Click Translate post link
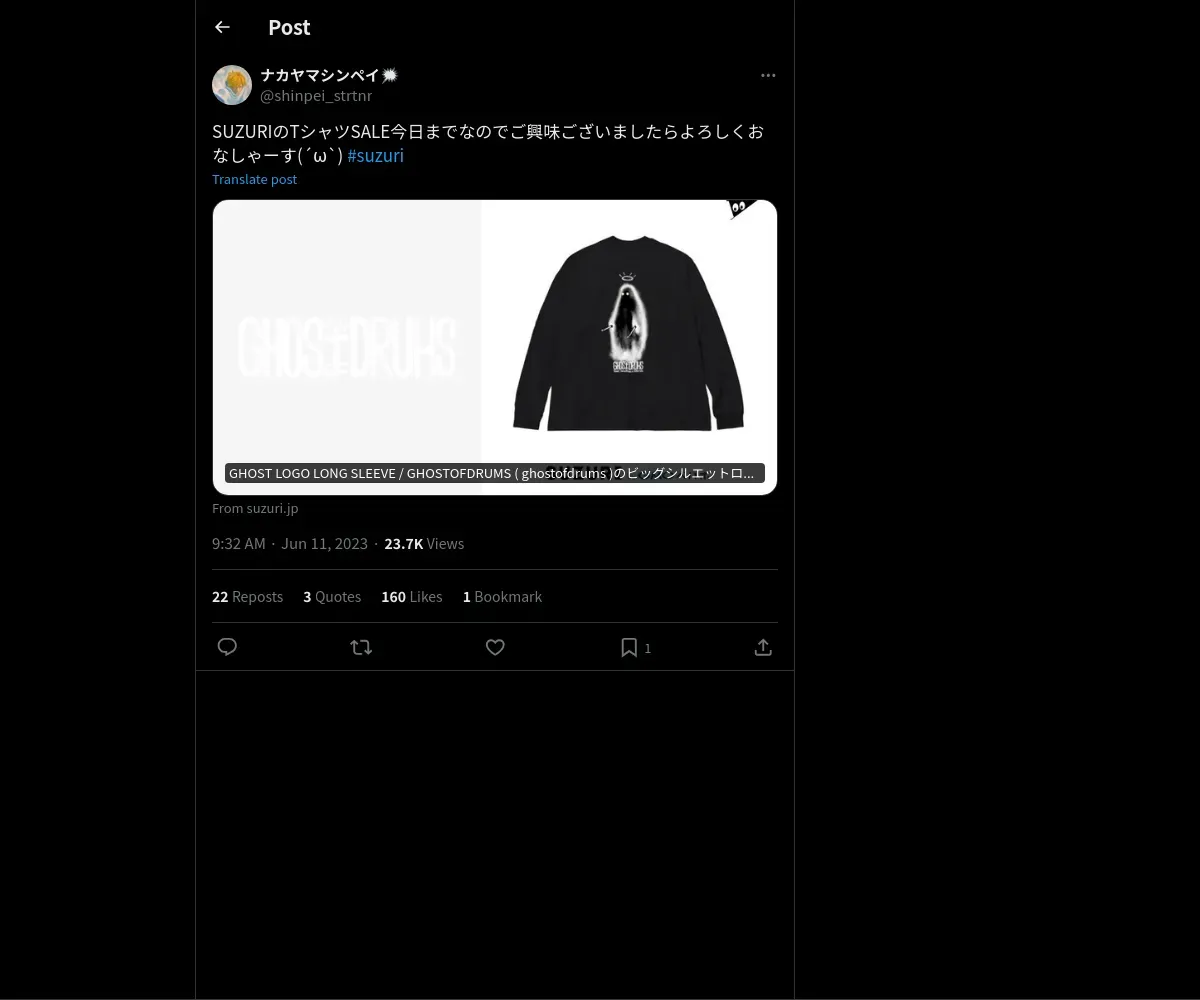This screenshot has width=1200, height=1000. click(254, 179)
